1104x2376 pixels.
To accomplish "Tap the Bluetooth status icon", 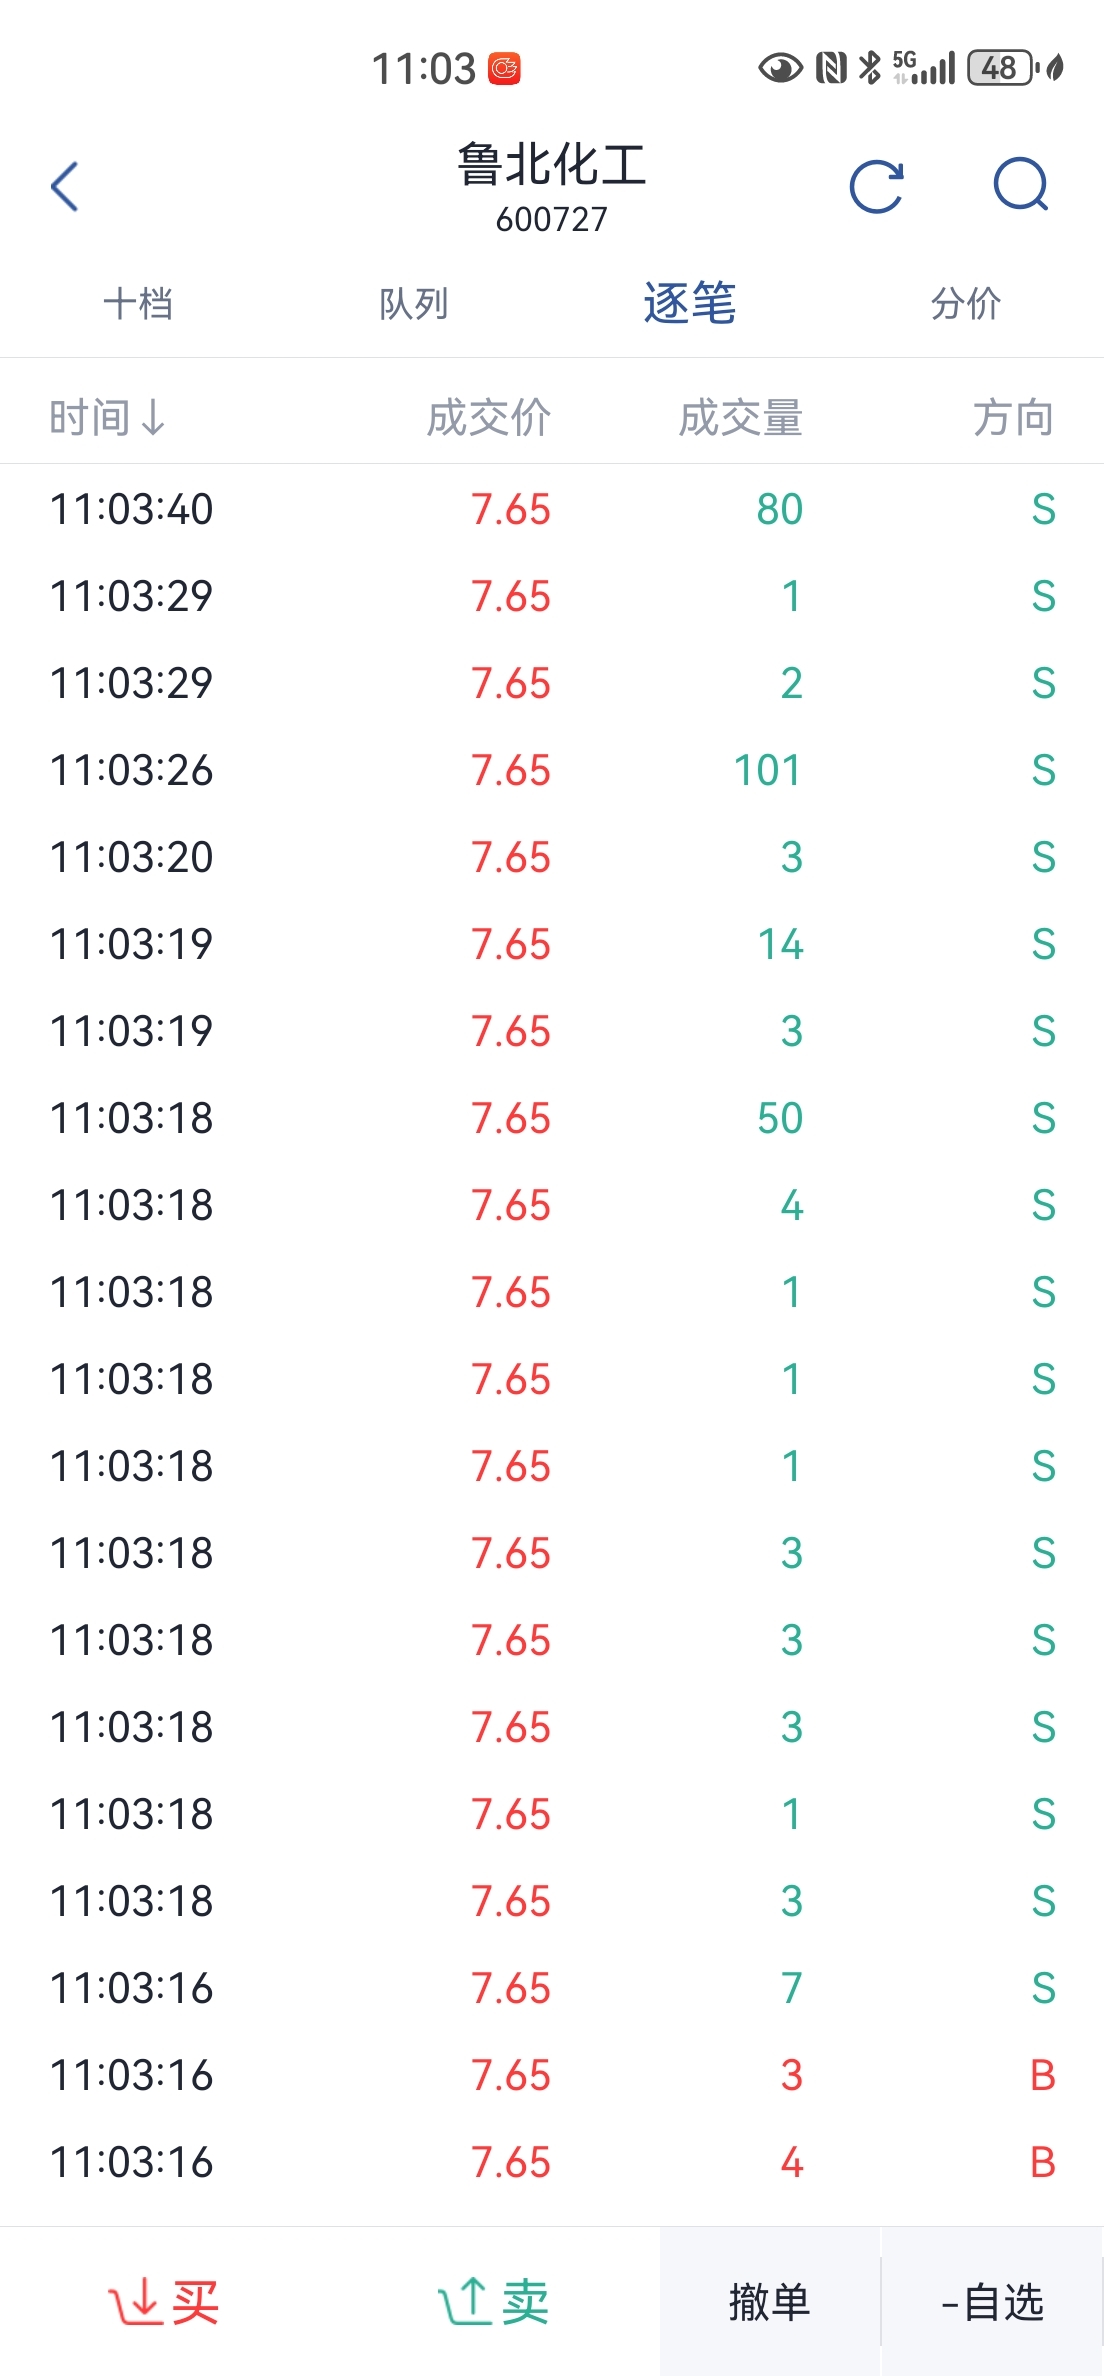I will (x=870, y=68).
